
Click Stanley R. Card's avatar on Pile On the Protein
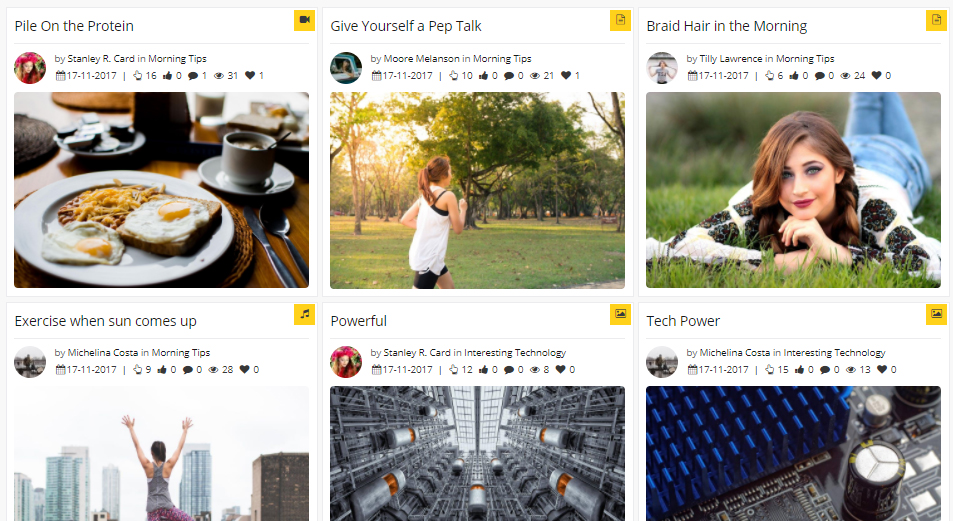click(30, 68)
